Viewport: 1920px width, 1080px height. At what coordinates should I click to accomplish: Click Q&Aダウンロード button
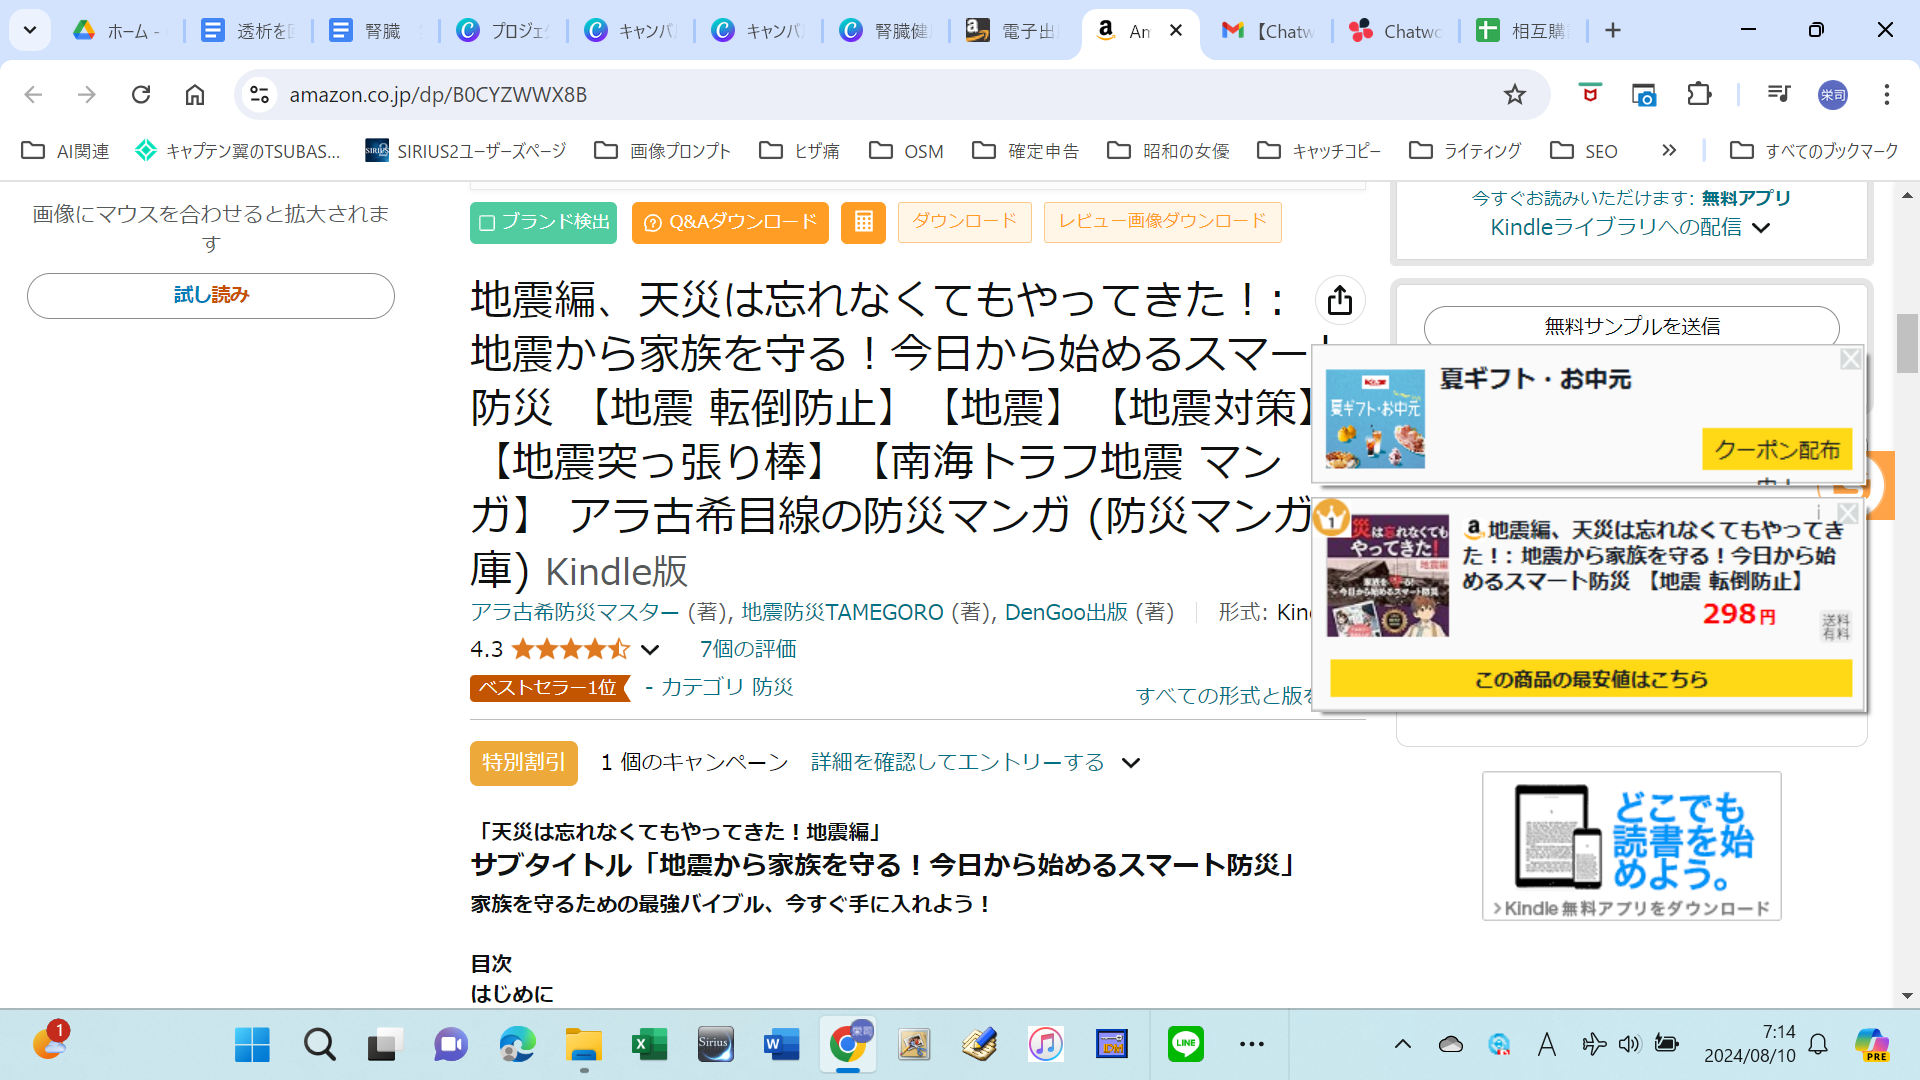[730, 222]
